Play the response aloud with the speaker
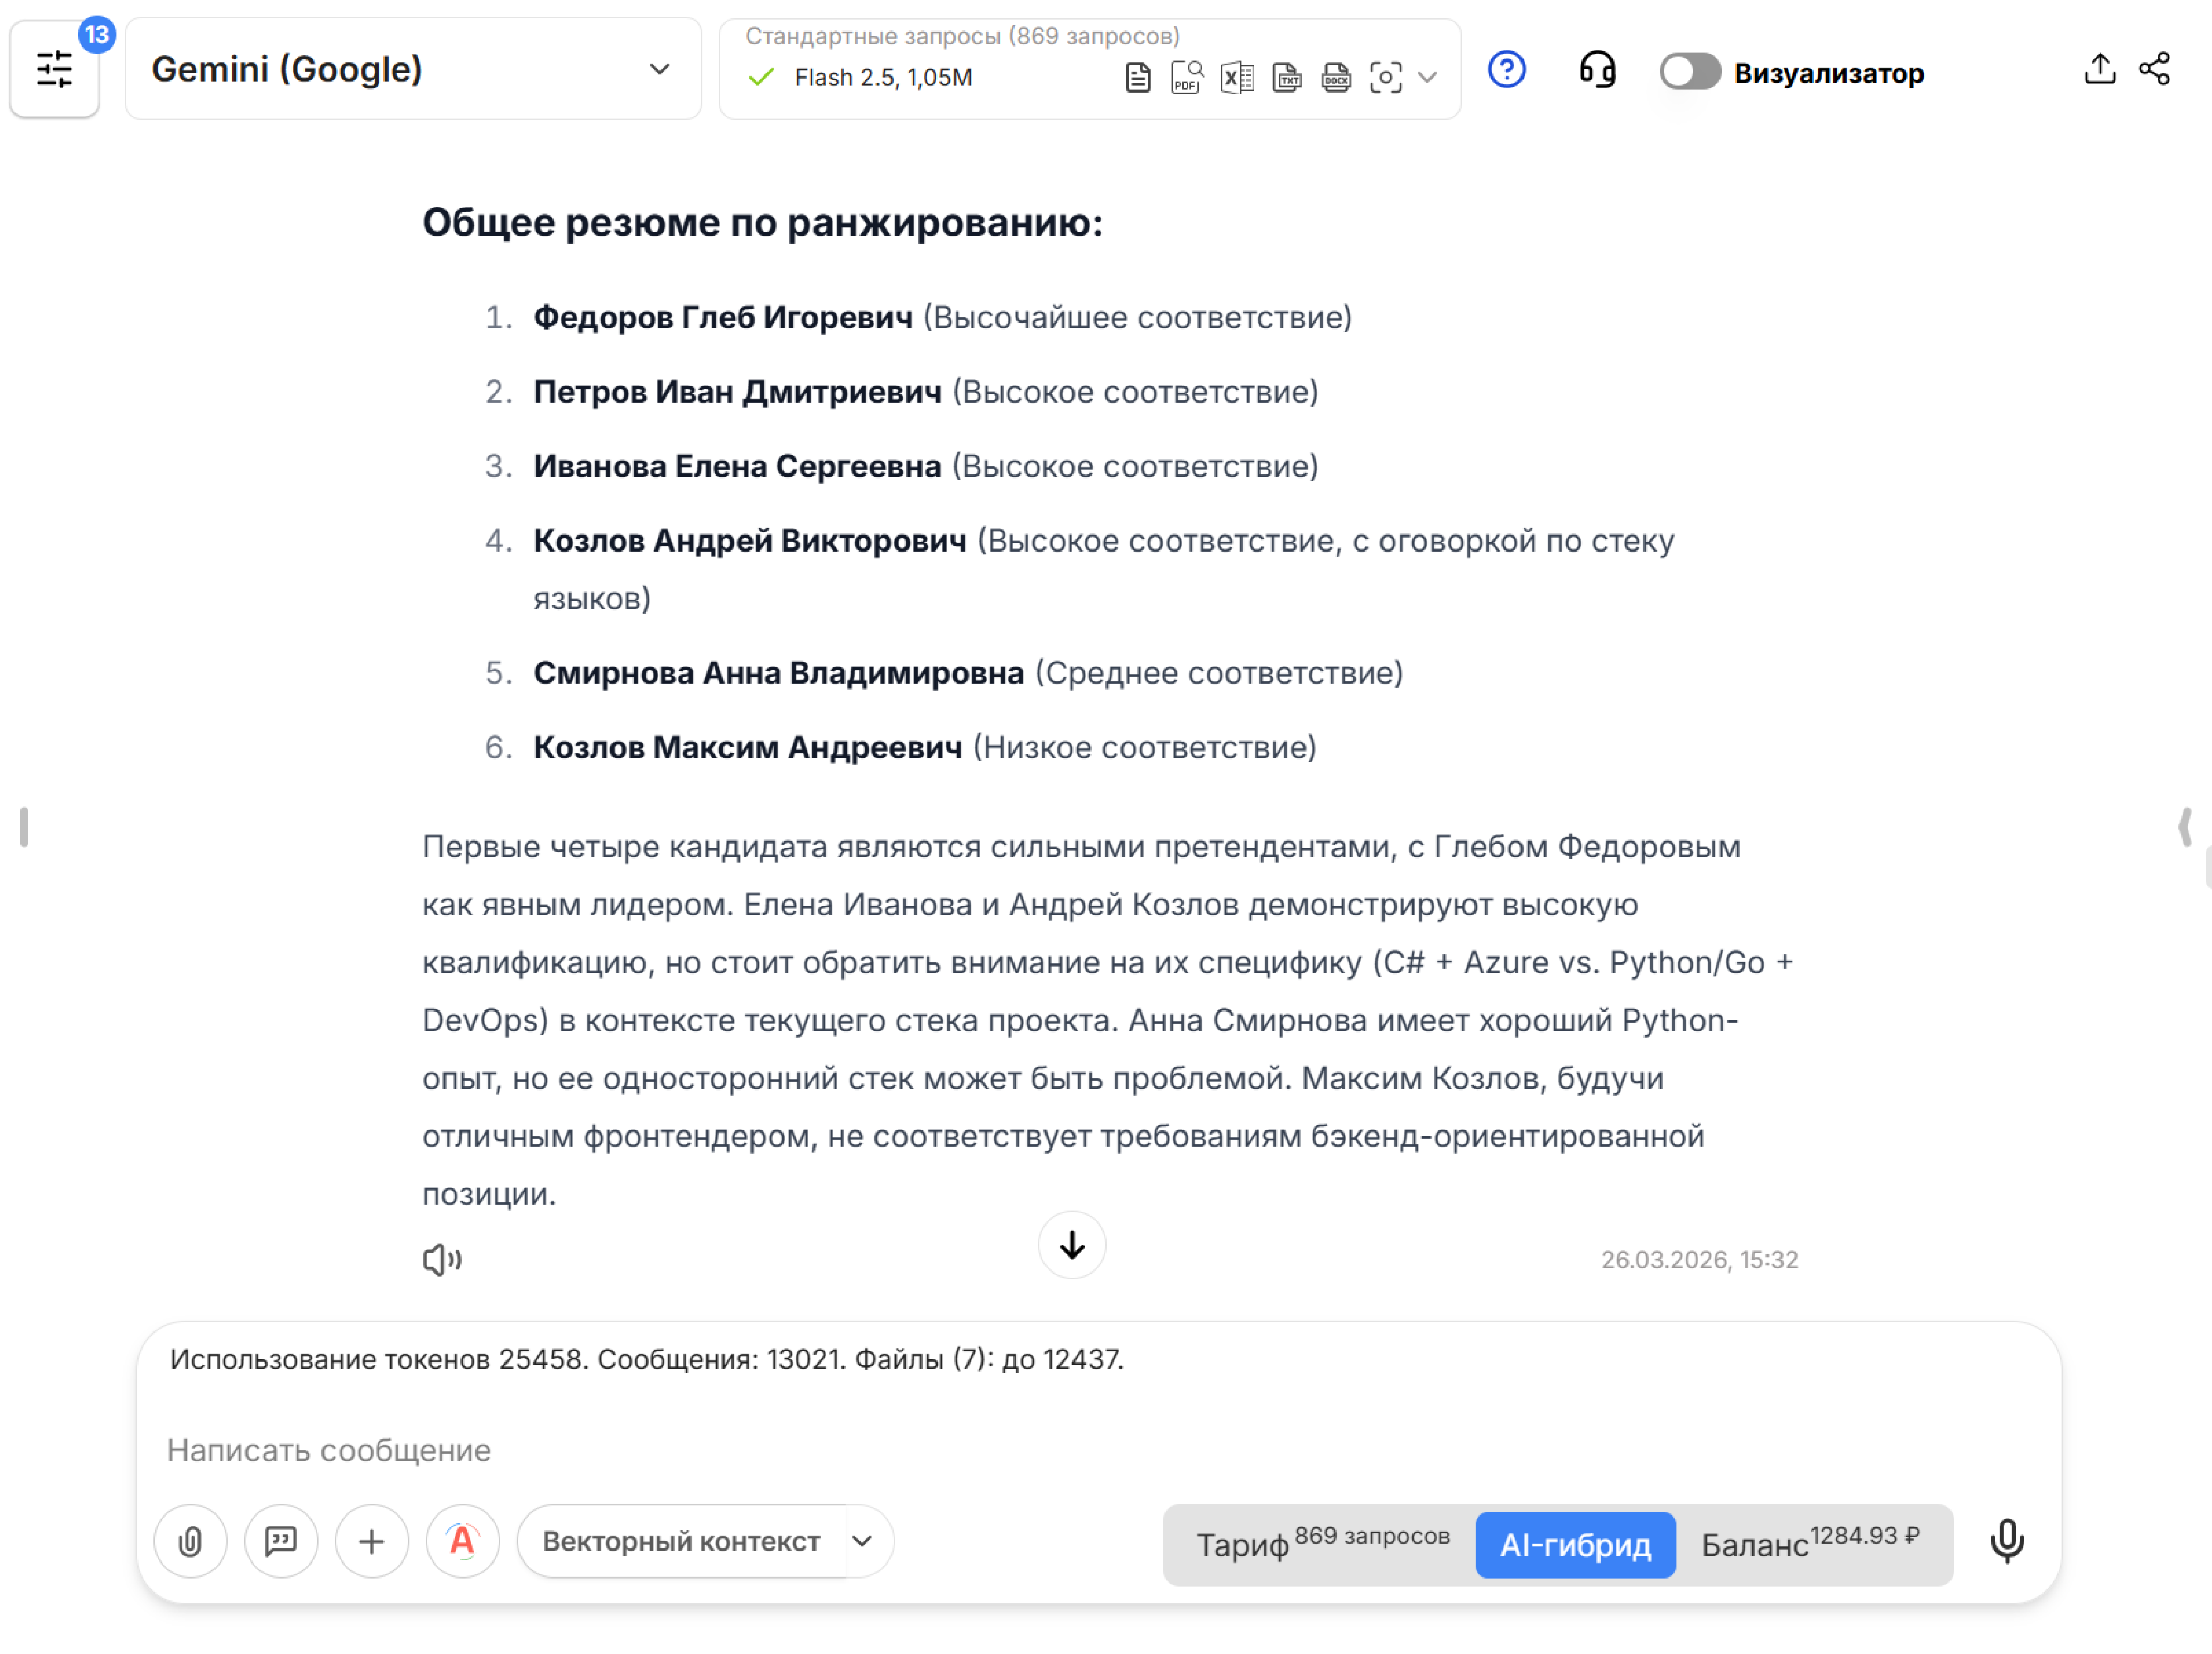The image size is (2212, 1654). point(442,1259)
